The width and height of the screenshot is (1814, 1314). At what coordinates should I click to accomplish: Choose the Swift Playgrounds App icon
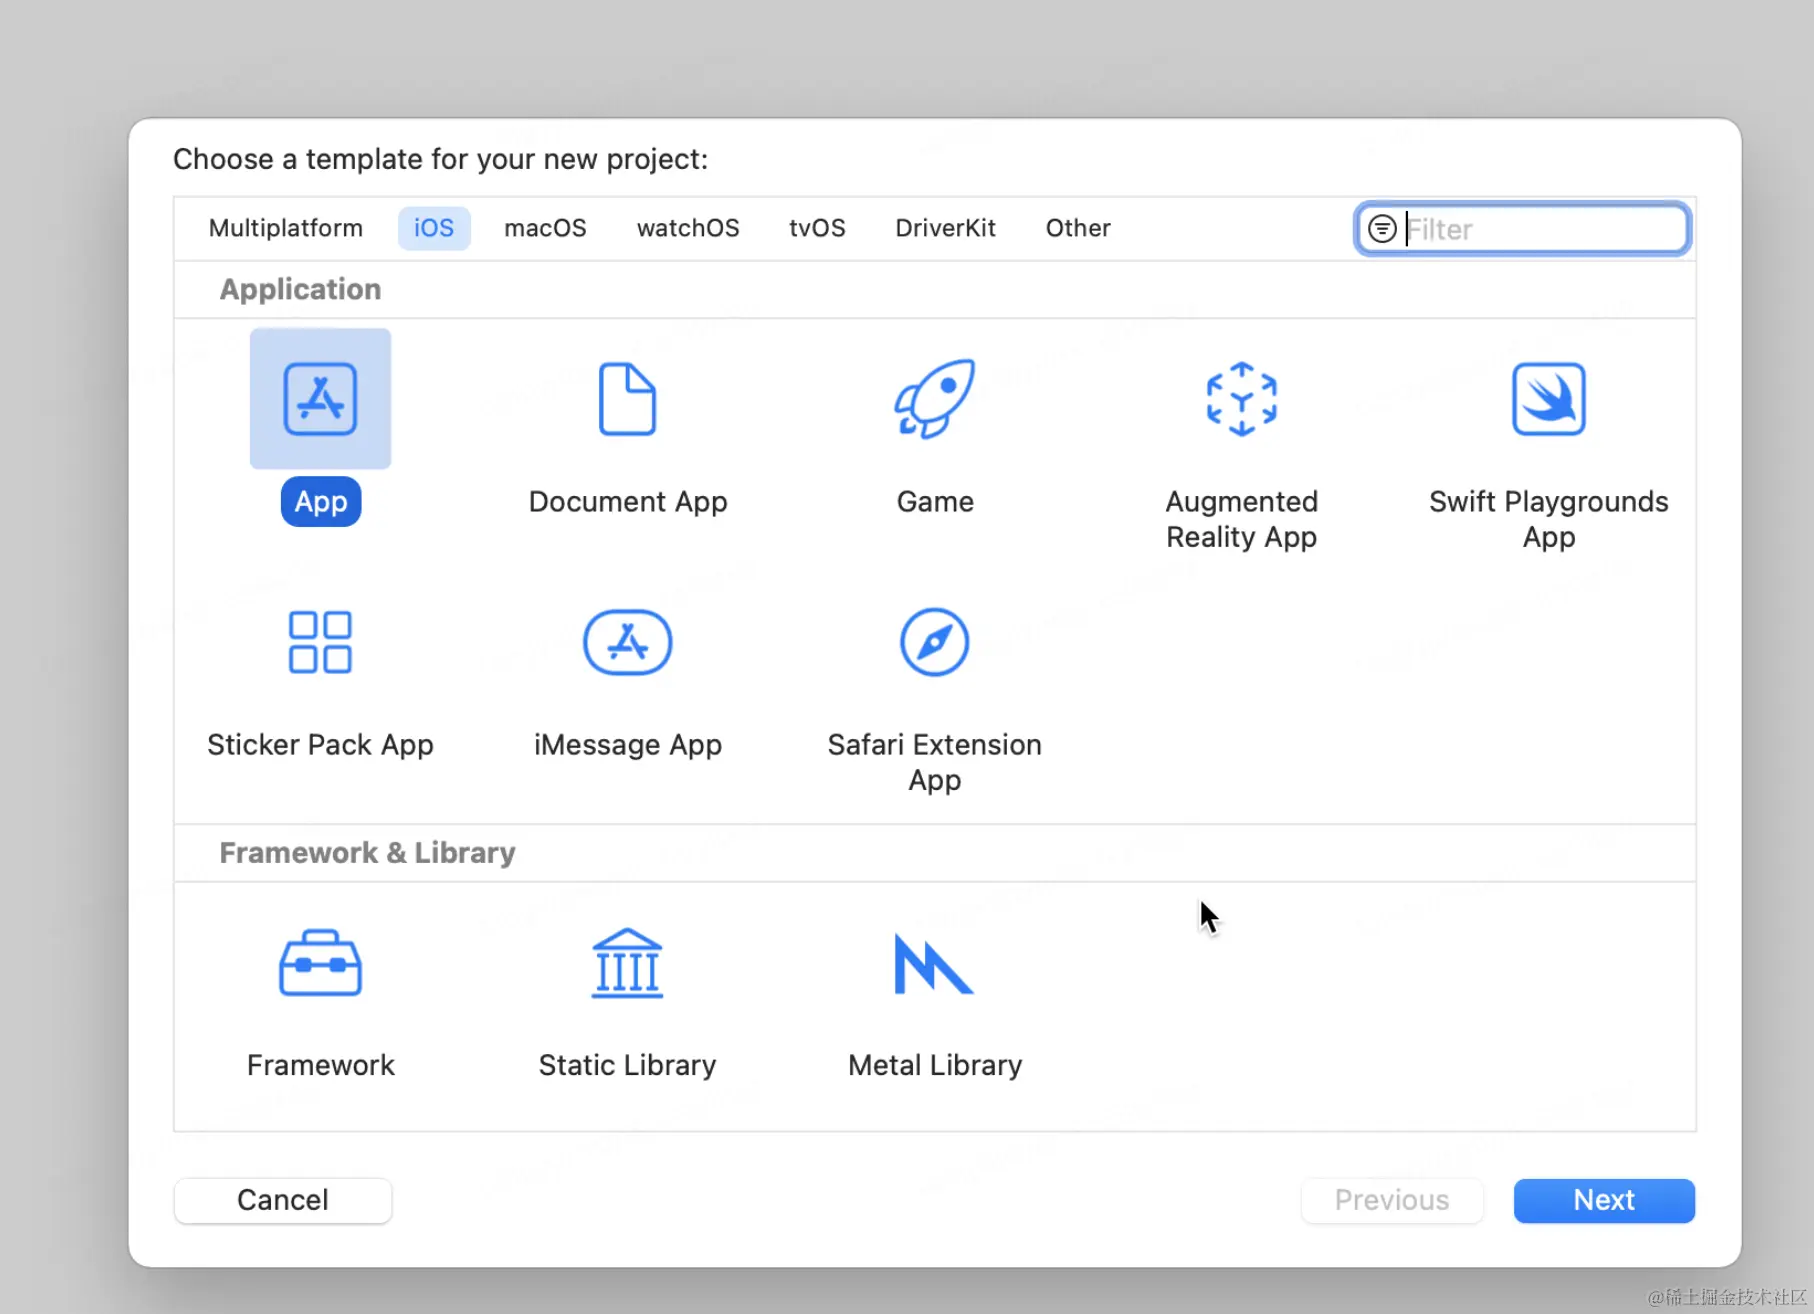coord(1548,399)
